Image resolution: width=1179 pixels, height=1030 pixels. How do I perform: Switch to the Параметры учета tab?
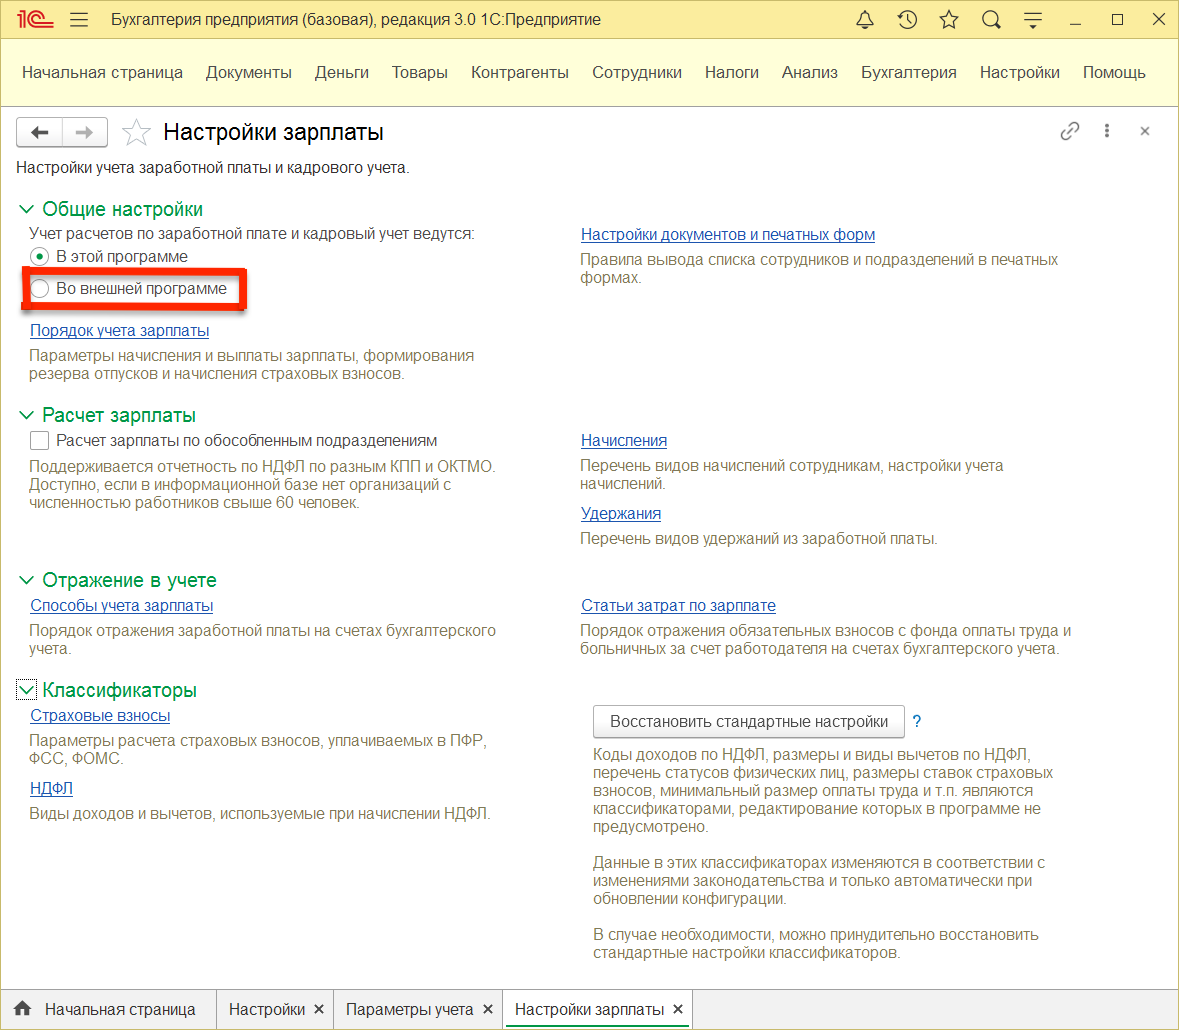[x=410, y=1009]
